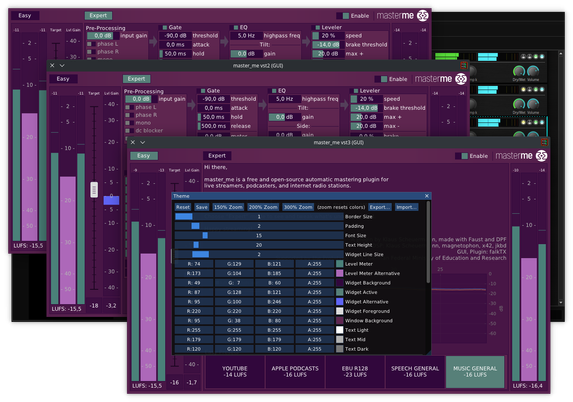
Task: Switch to Expert tab in vst3 window
Action: pyautogui.click(x=217, y=156)
